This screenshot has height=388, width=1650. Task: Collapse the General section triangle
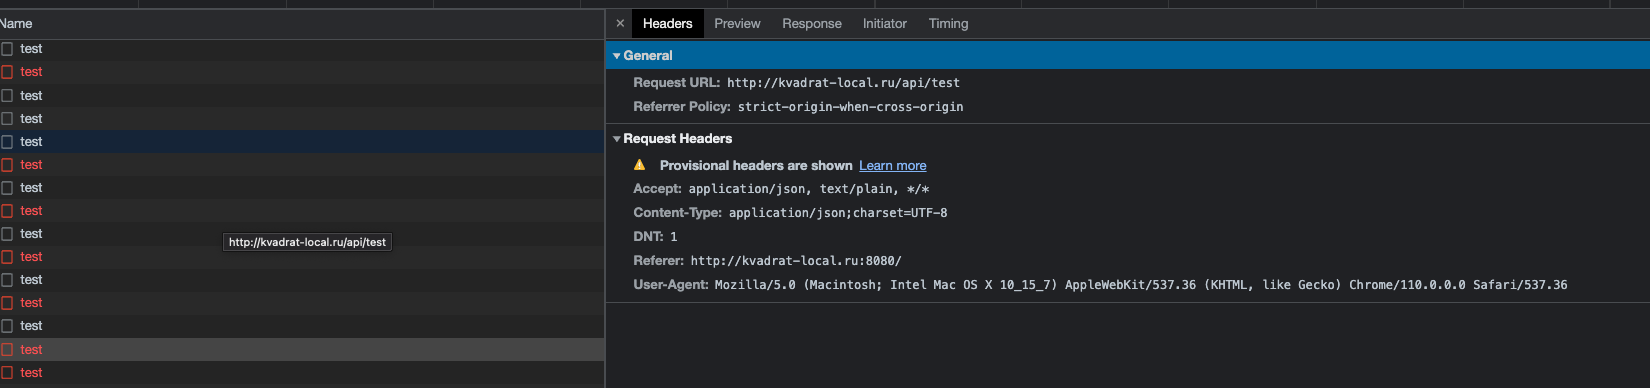coord(617,56)
